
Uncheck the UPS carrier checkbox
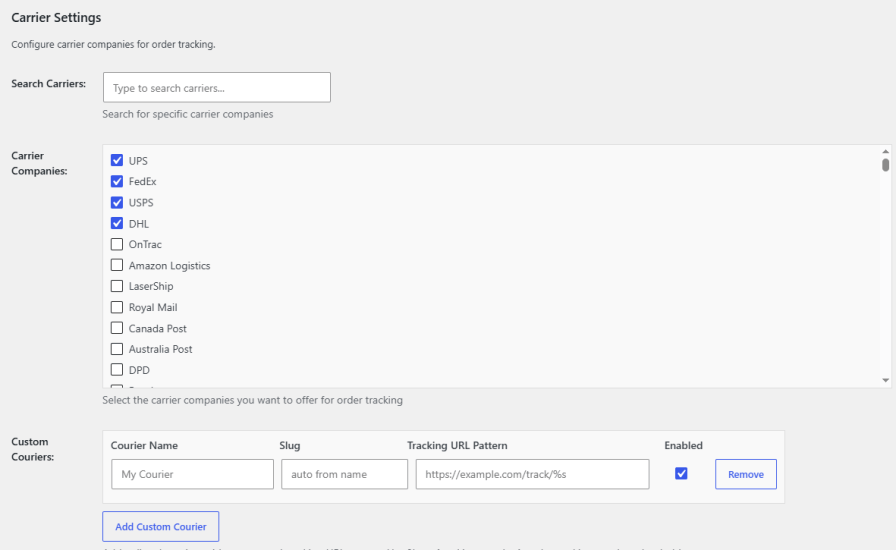coord(117,160)
